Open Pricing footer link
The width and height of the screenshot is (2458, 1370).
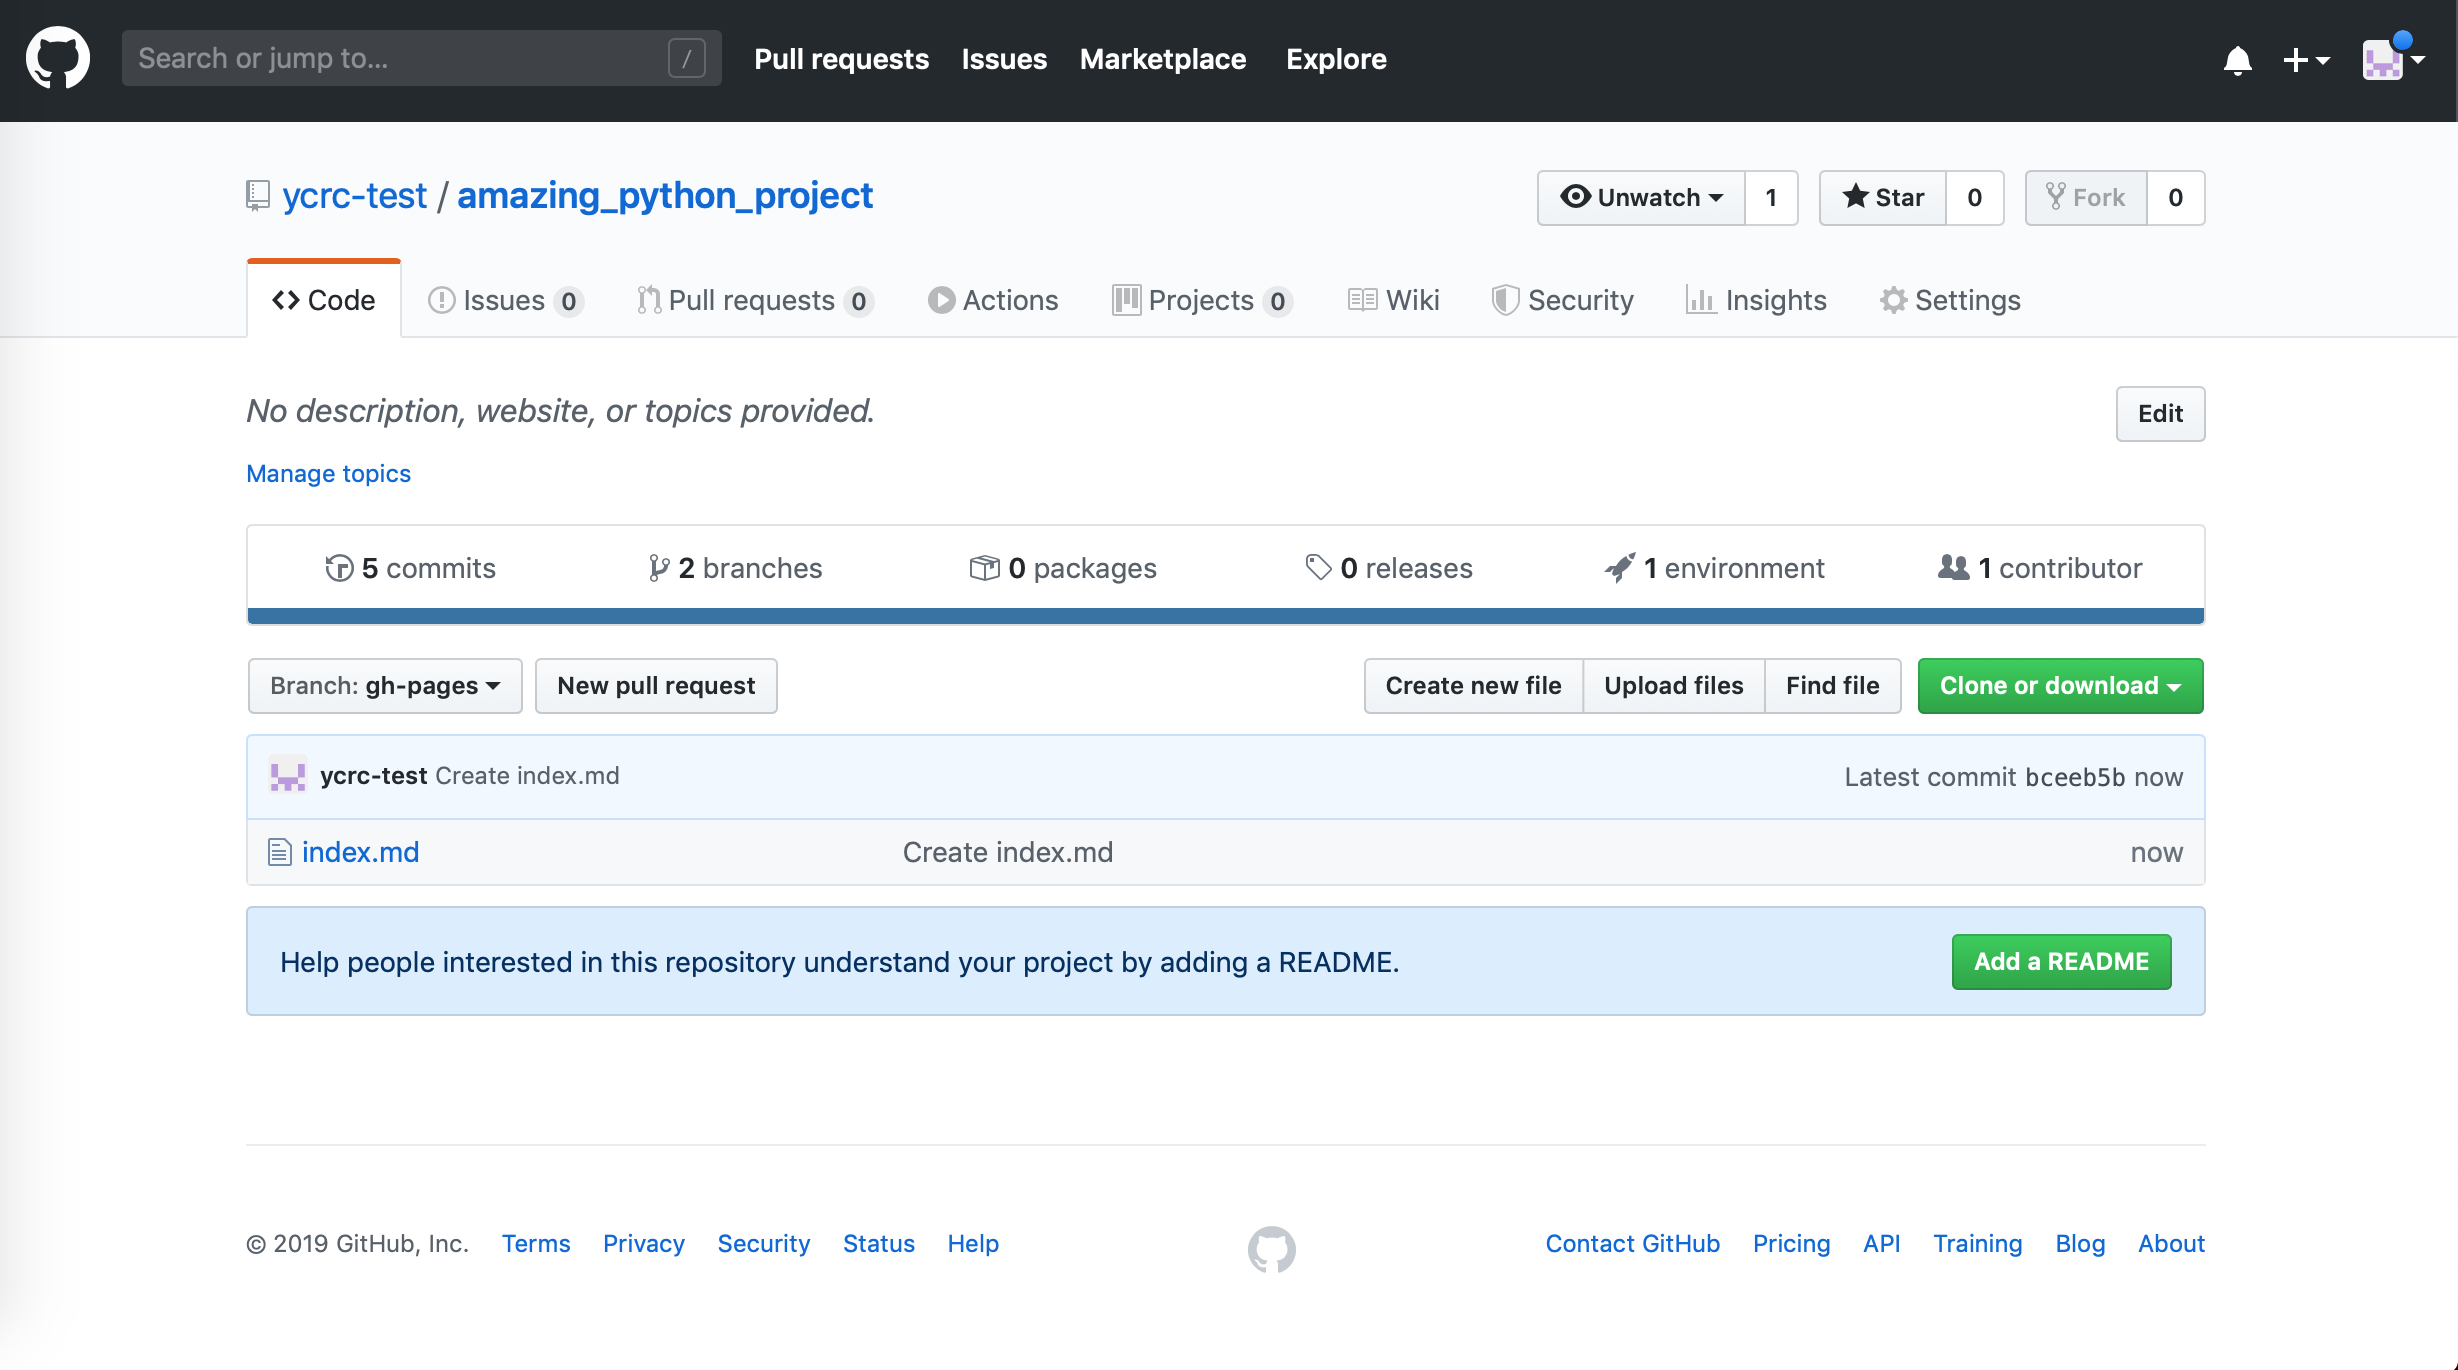(1791, 1244)
